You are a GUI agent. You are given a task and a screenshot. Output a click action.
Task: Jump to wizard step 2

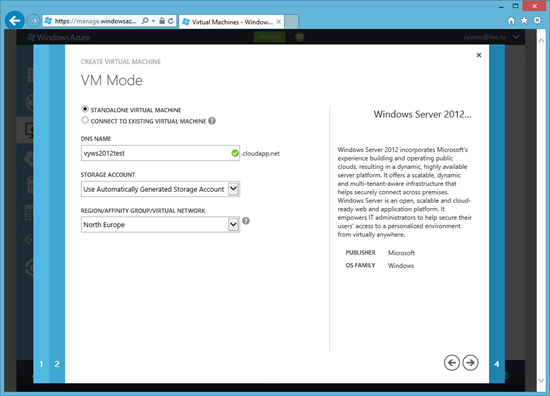click(57, 364)
